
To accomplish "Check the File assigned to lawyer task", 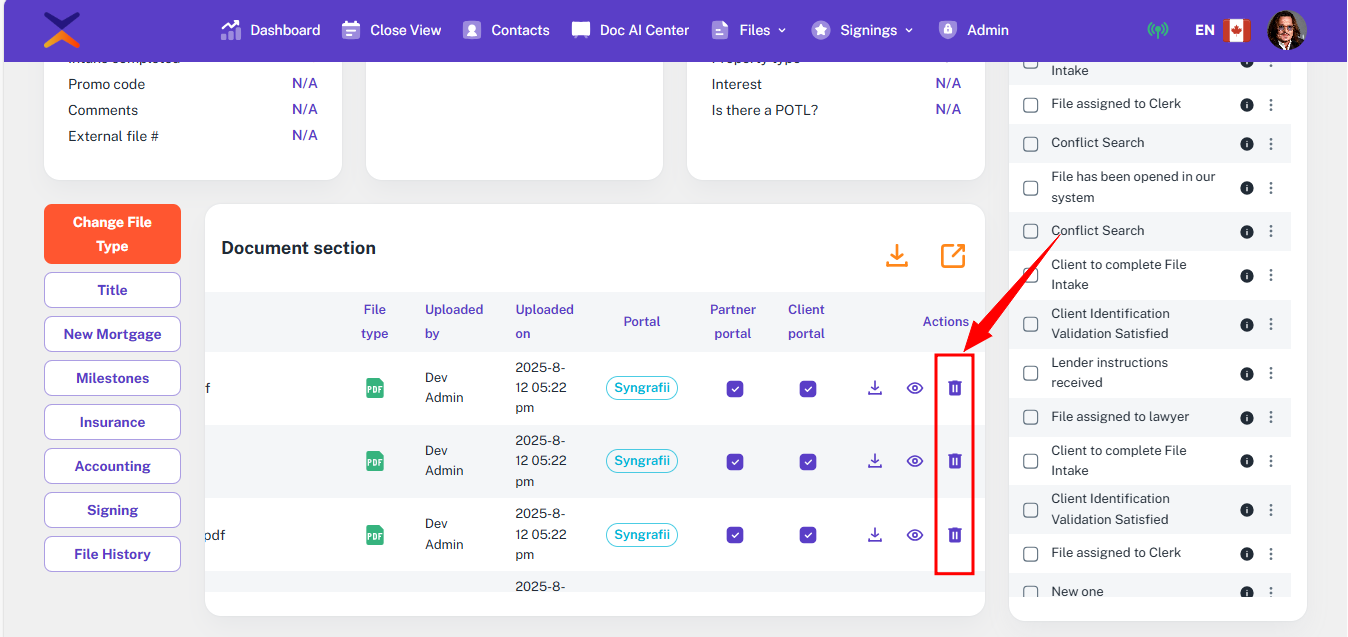I will pyautogui.click(x=1031, y=417).
